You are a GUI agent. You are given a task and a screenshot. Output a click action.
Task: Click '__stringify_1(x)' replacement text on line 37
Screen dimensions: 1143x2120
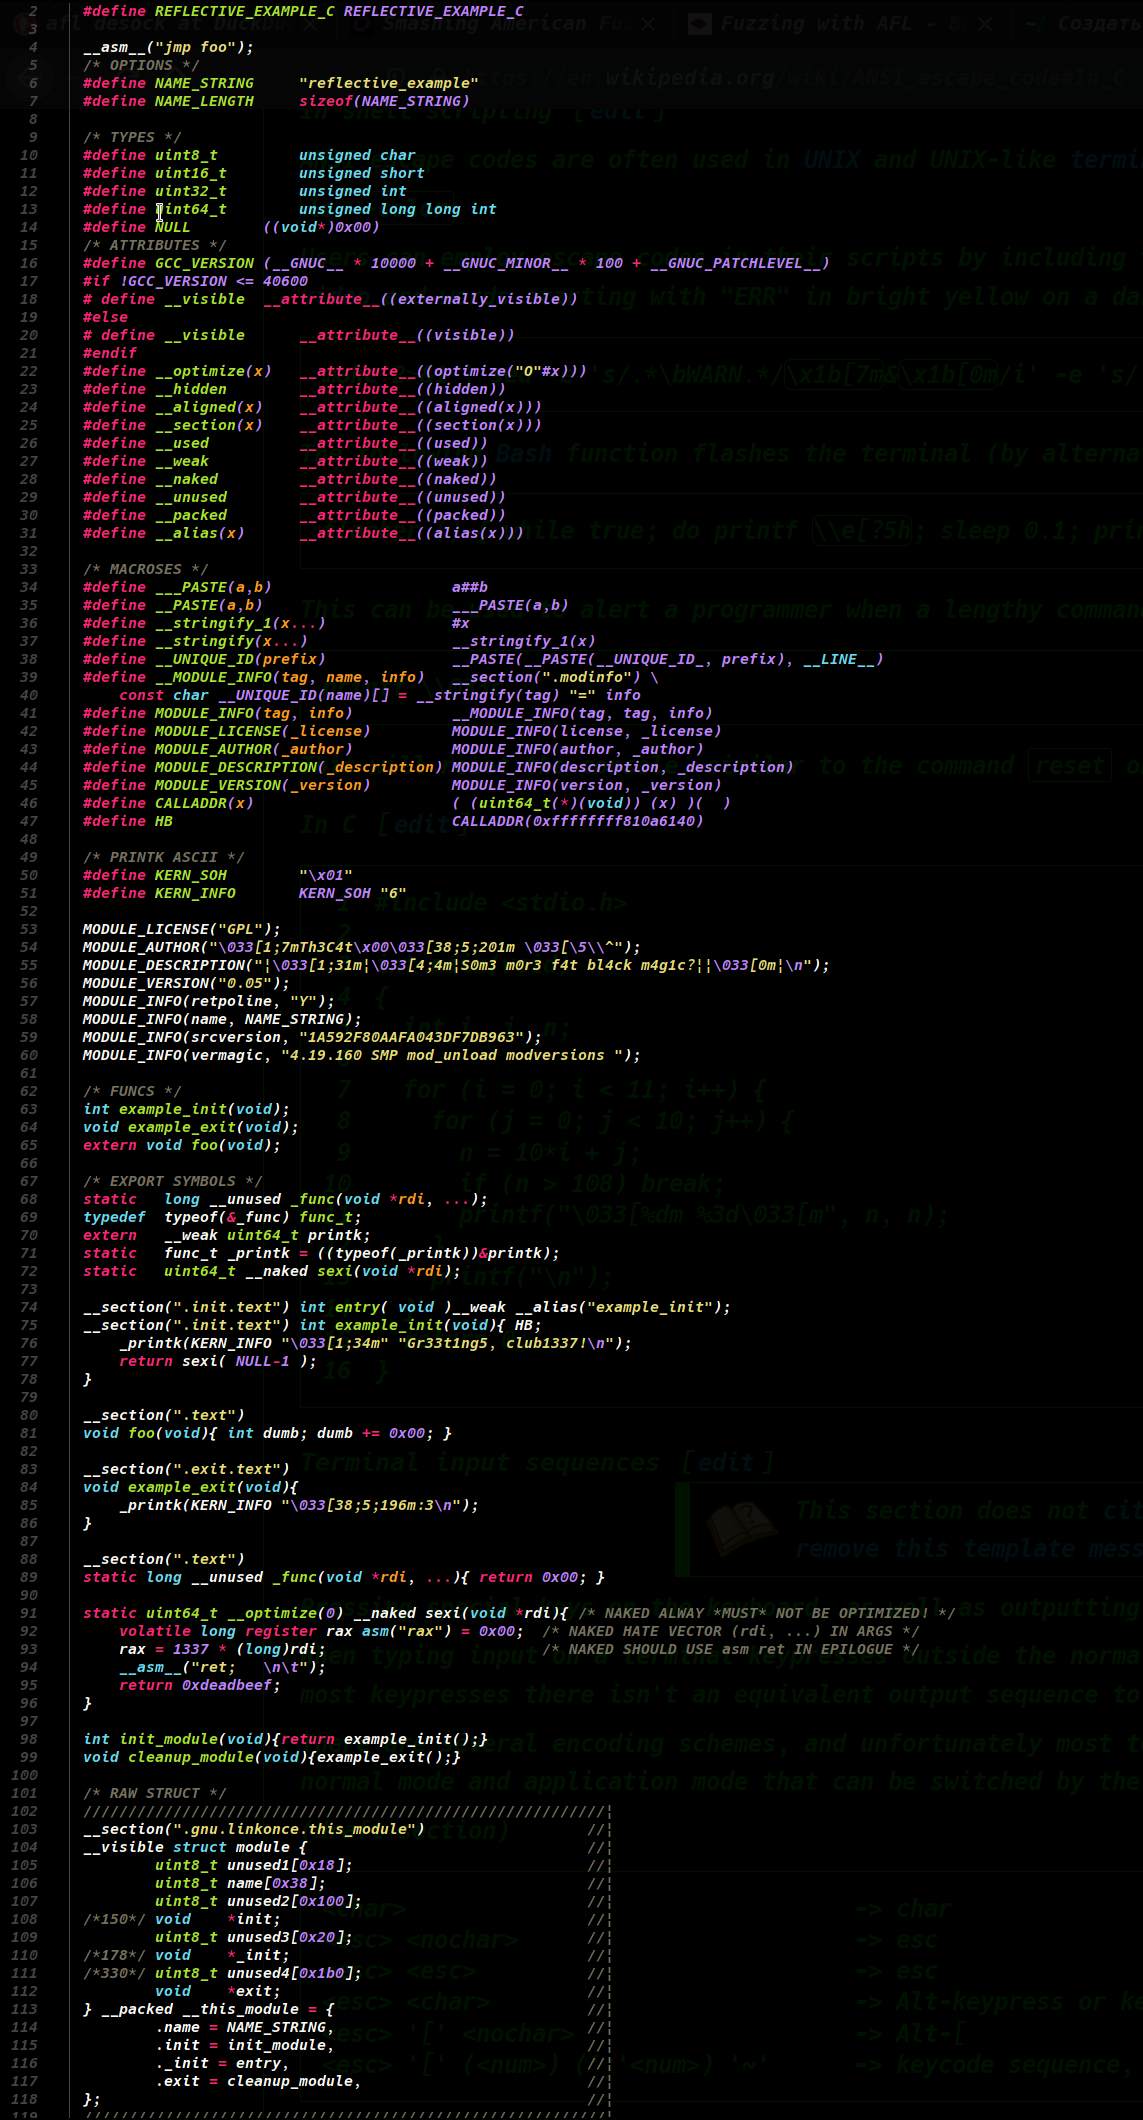point(523,641)
